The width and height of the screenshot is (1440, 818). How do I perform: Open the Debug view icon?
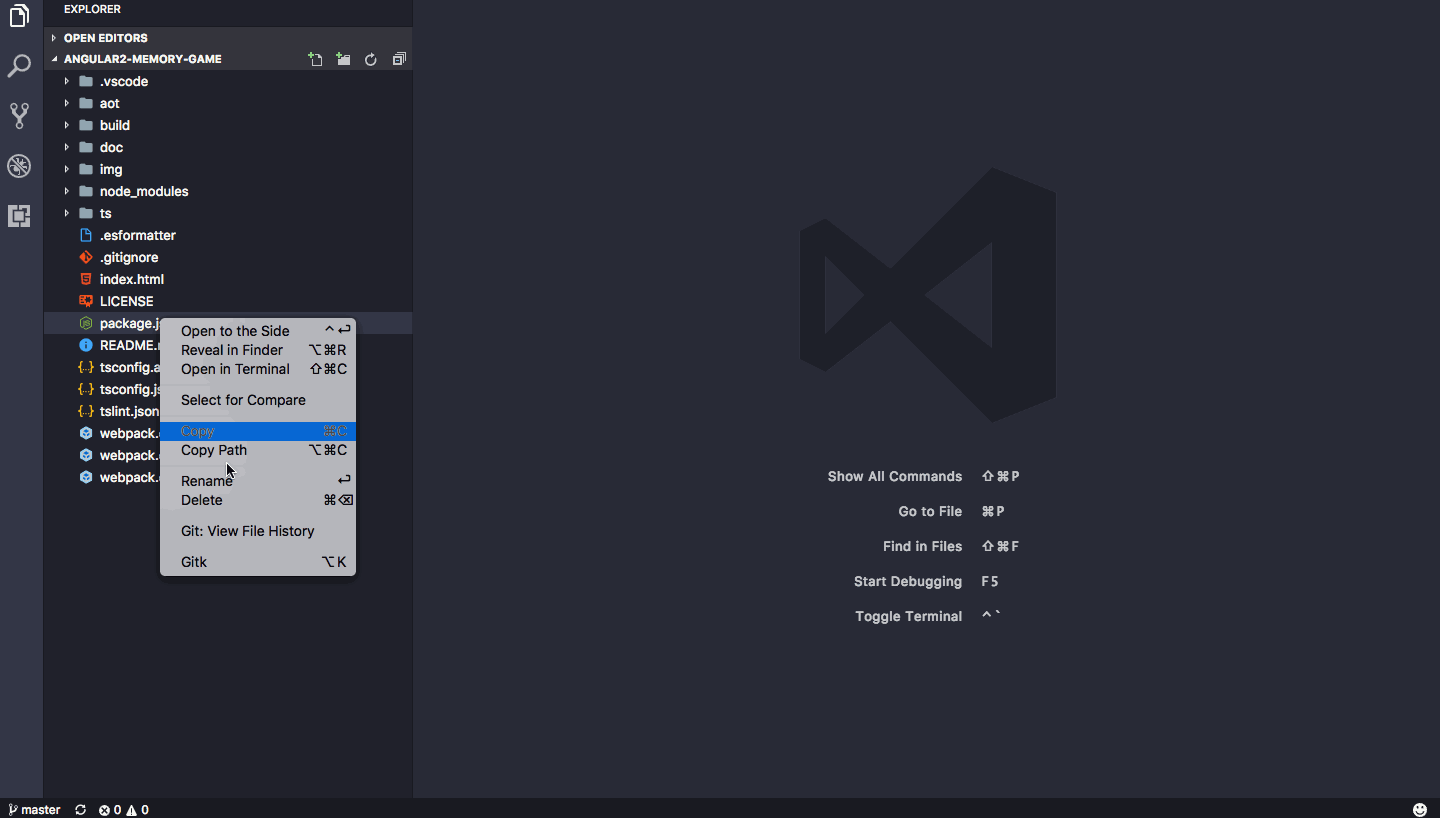(x=19, y=166)
